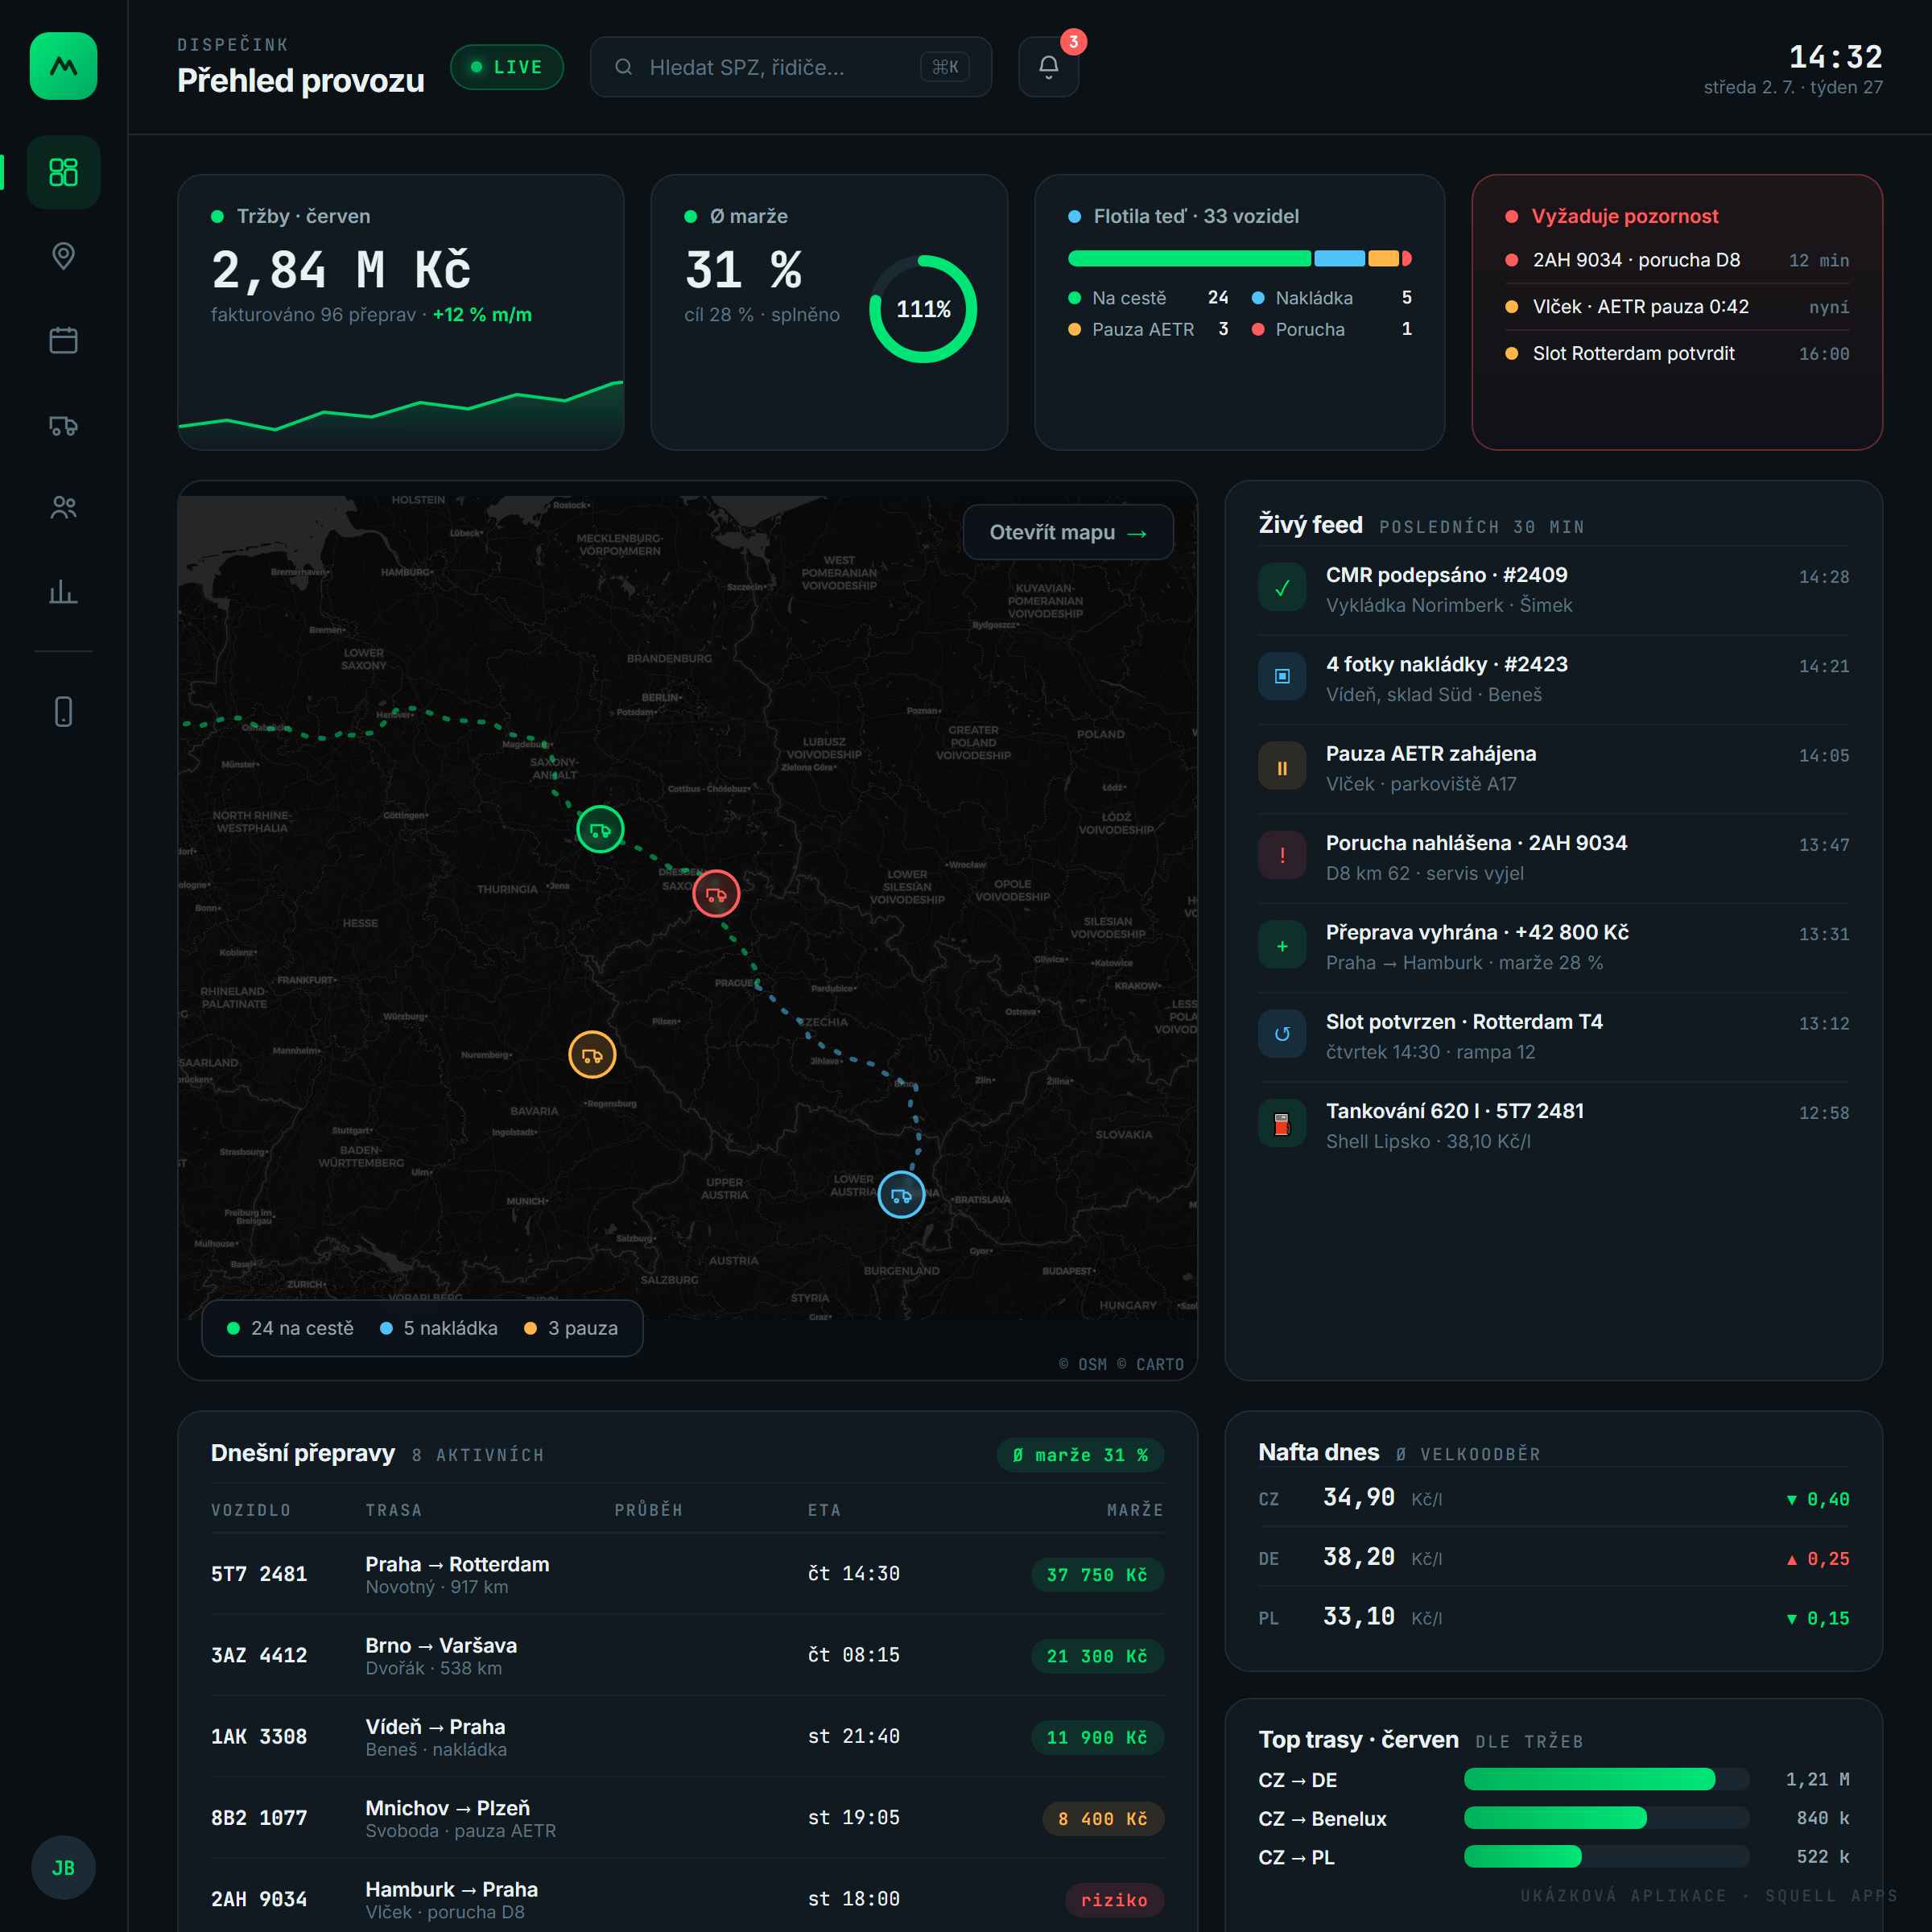Click the 5 nakládka legend item
1932x1932 pixels.
[x=438, y=1328]
